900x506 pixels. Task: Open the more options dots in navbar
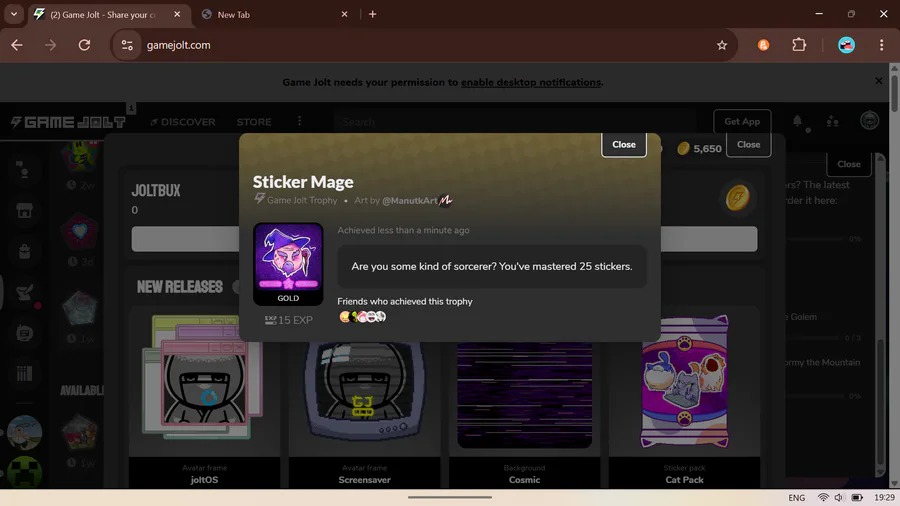299,121
